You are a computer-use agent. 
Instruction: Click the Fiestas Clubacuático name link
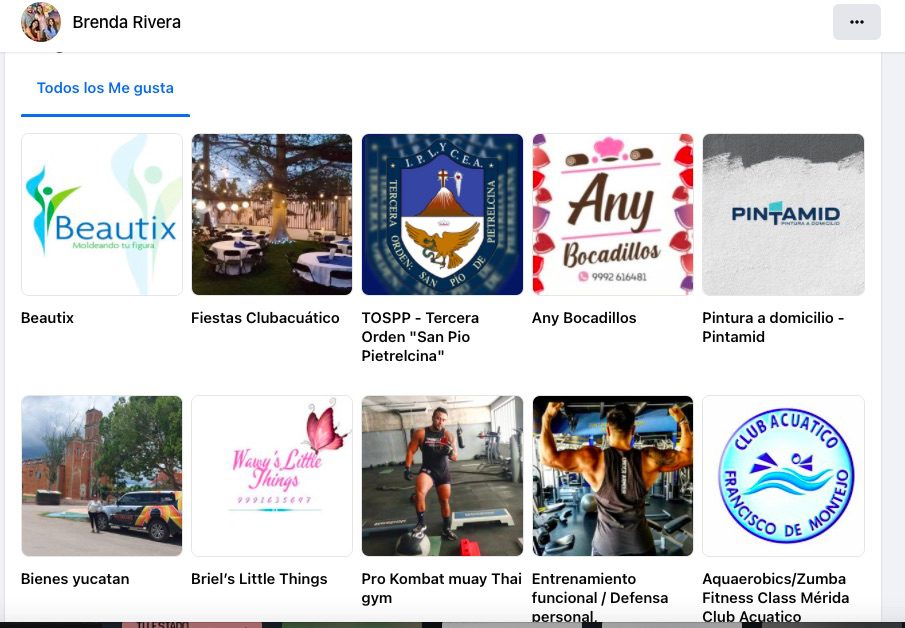tap(265, 318)
